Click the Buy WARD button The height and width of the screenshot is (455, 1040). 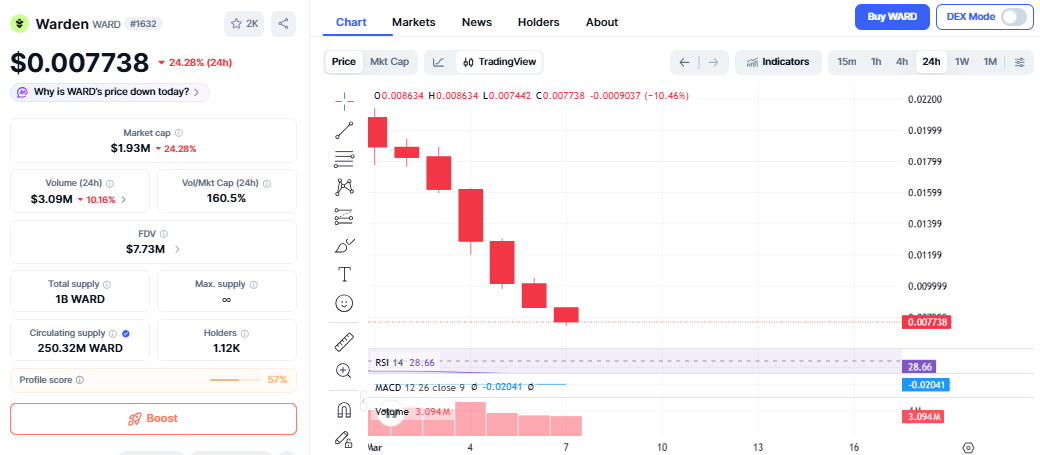pos(892,17)
